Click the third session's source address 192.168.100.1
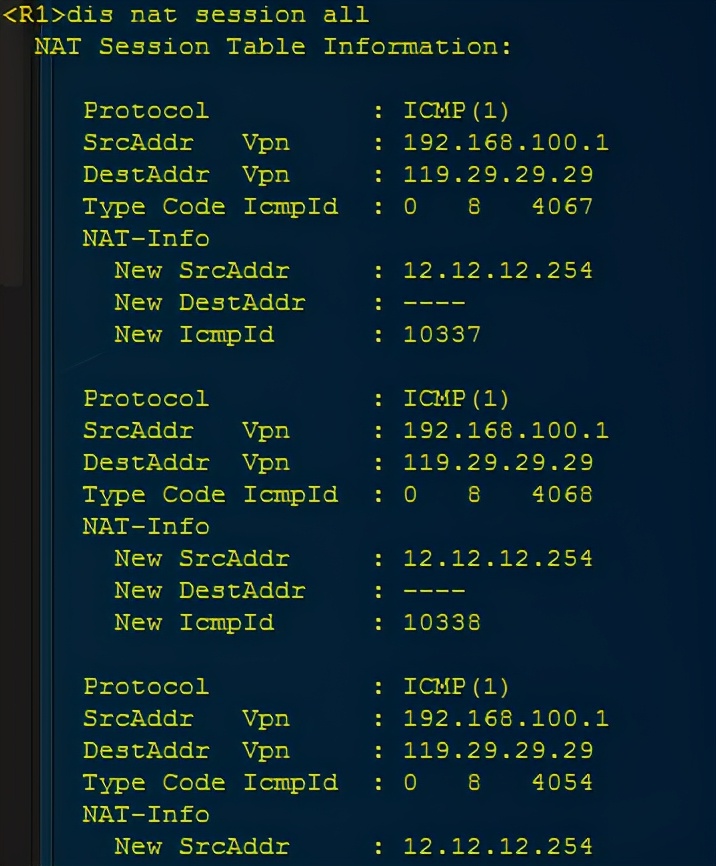This screenshot has height=866, width=716. pos(505,719)
